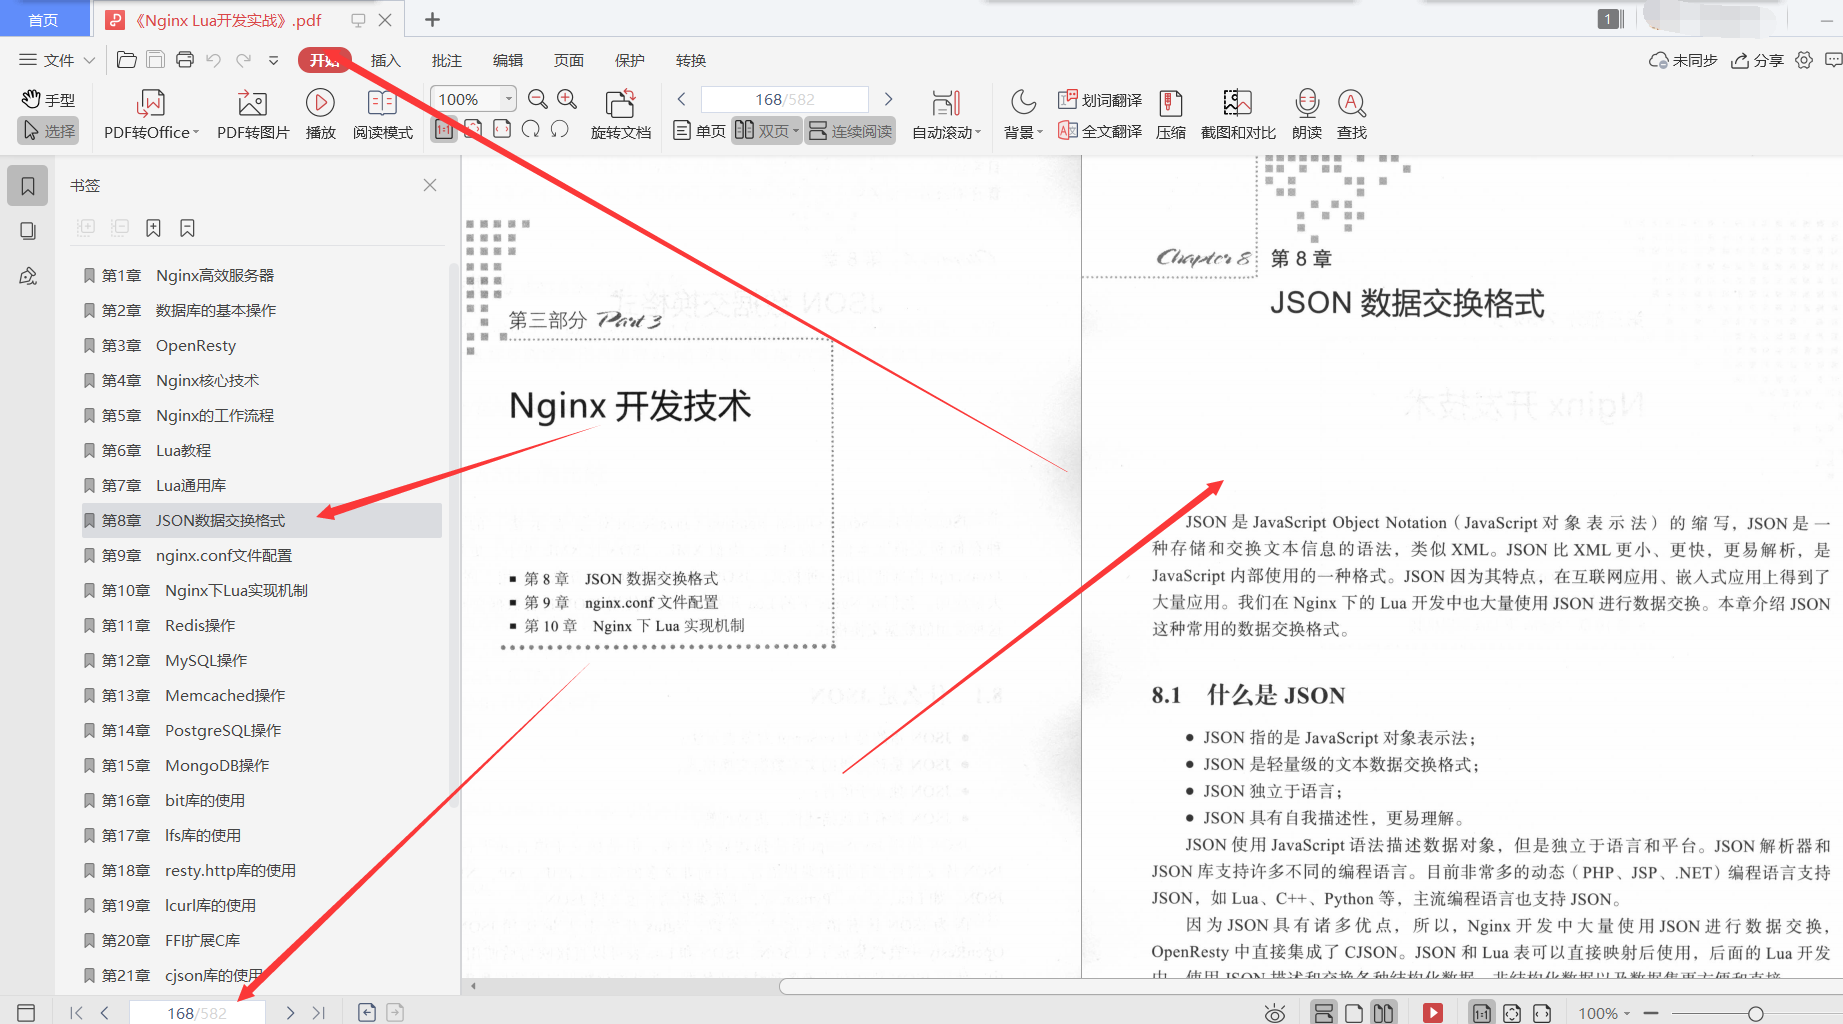Expand the 双页 two-page view options

(x=793, y=130)
